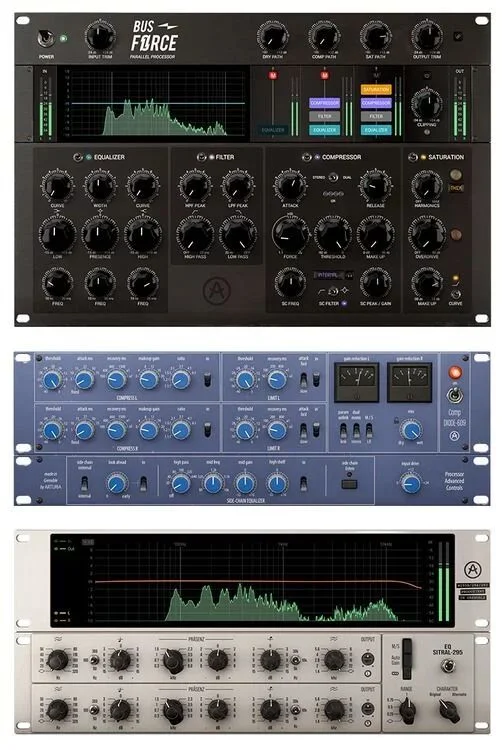Flip the EQ SITRAL-295 power toggle
Viewport: 502px width, 750px height.
point(447,665)
